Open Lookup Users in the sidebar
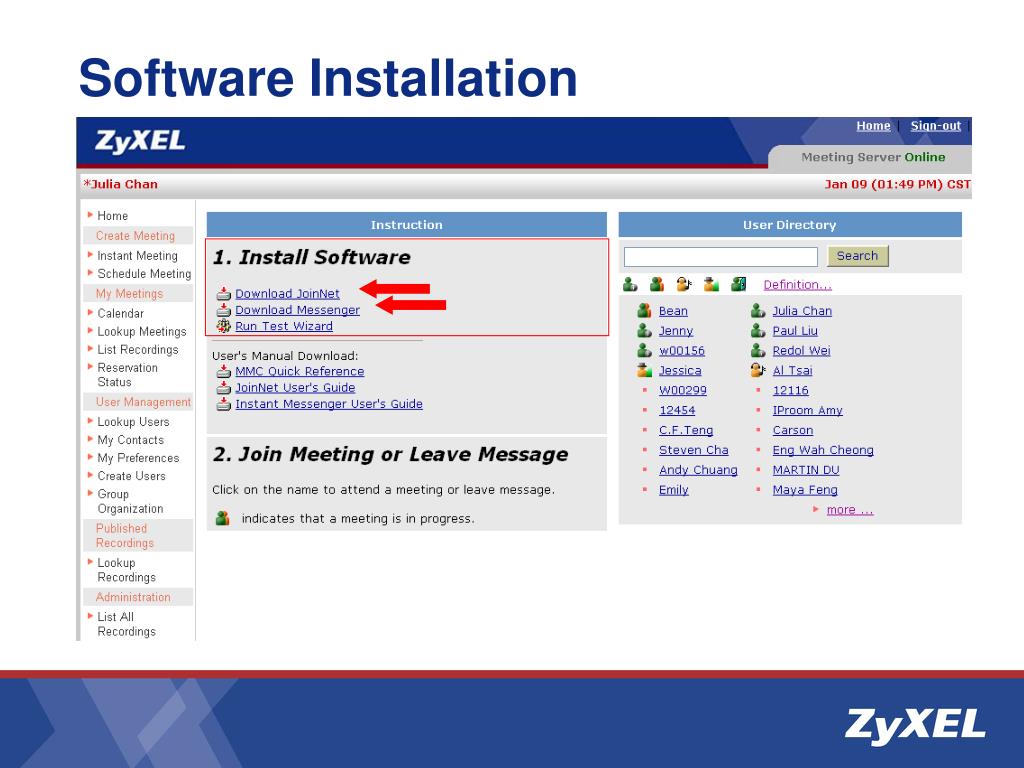 coord(133,422)
